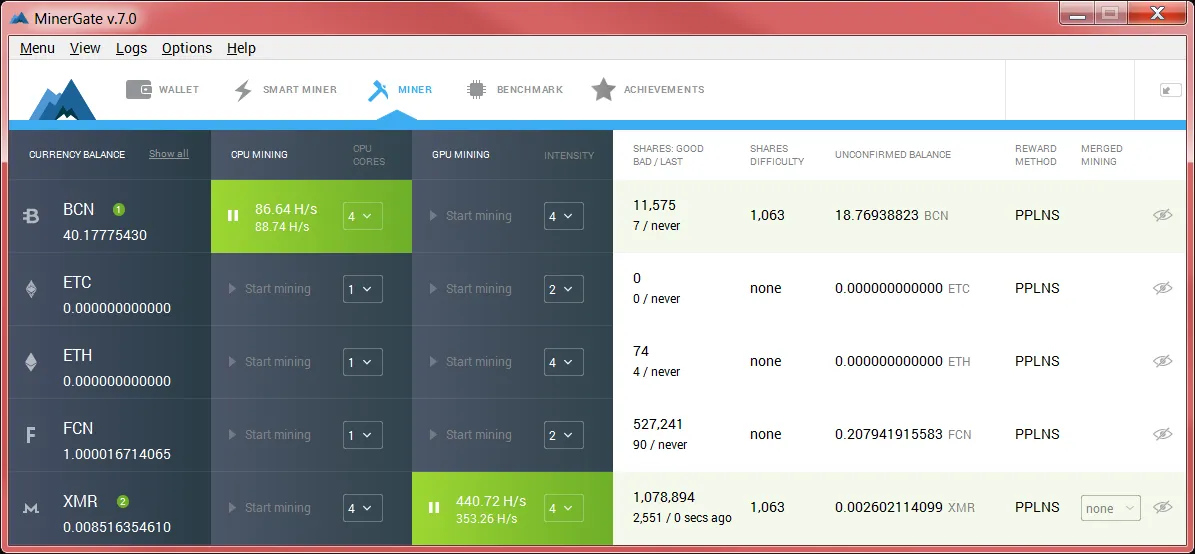Image resolution: width=1195 pixels, height=554 pixels.
Task: Start ETC GPU mining
Action: coord(470,289)
